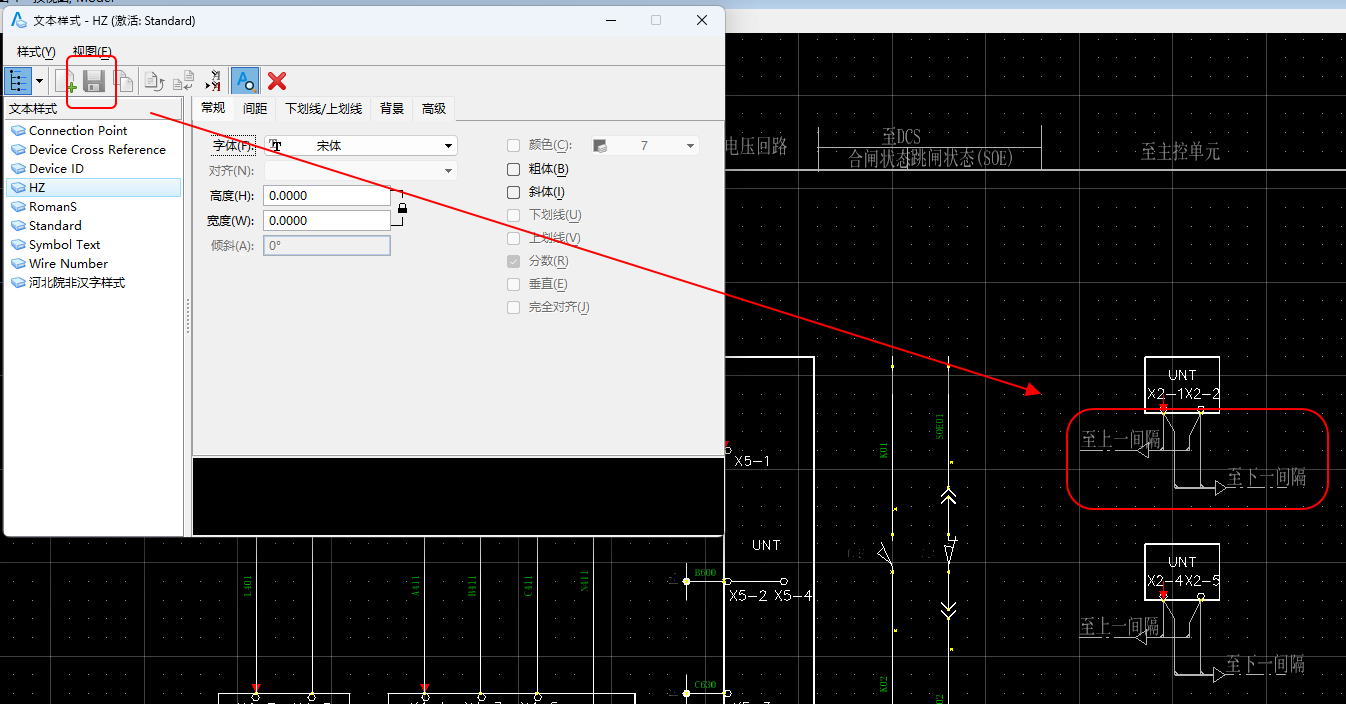Click the update style from library icon
Image resolution: width=1346 pixels, height=704 pixels.
[154, 81]
